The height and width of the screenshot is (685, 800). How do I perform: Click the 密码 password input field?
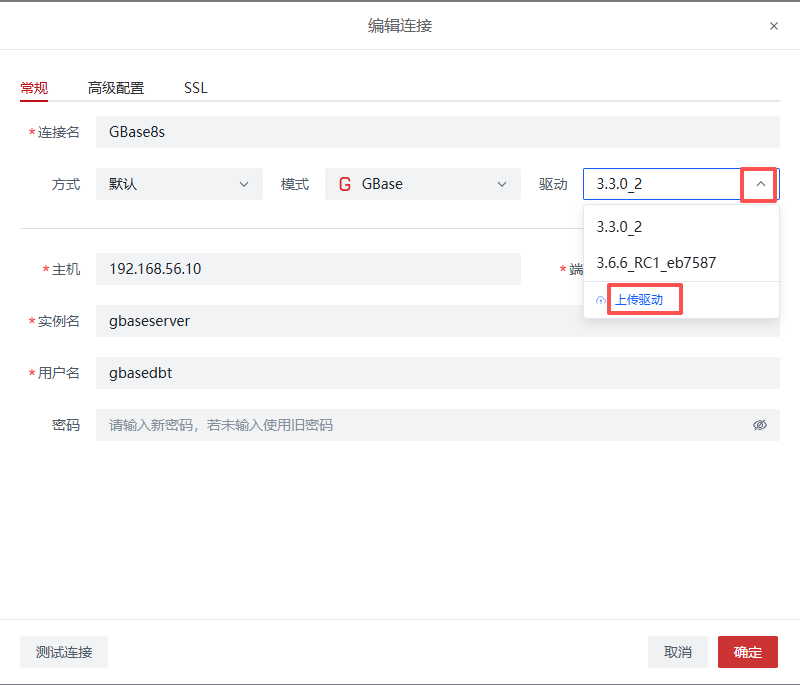click(x=438, y=425)
